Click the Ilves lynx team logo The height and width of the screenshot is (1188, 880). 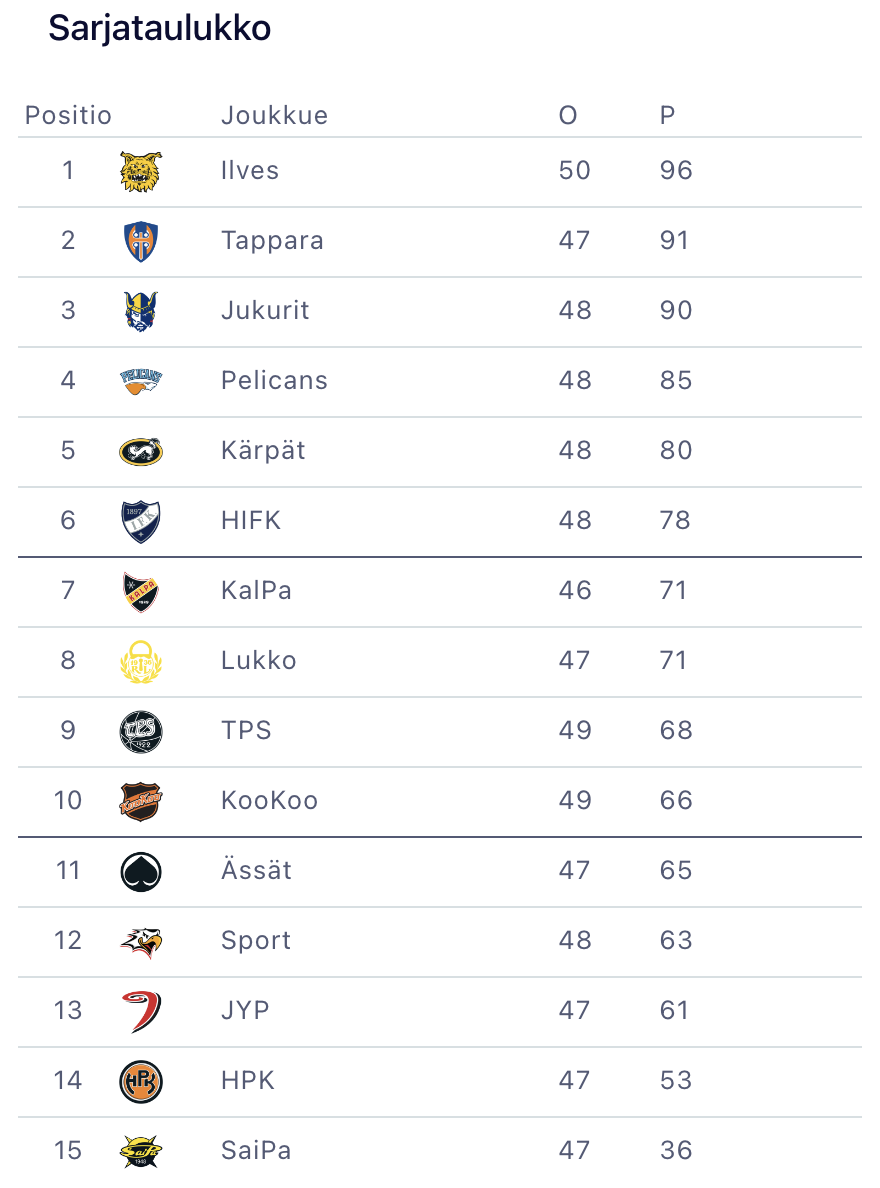click(x=140, y=171)
